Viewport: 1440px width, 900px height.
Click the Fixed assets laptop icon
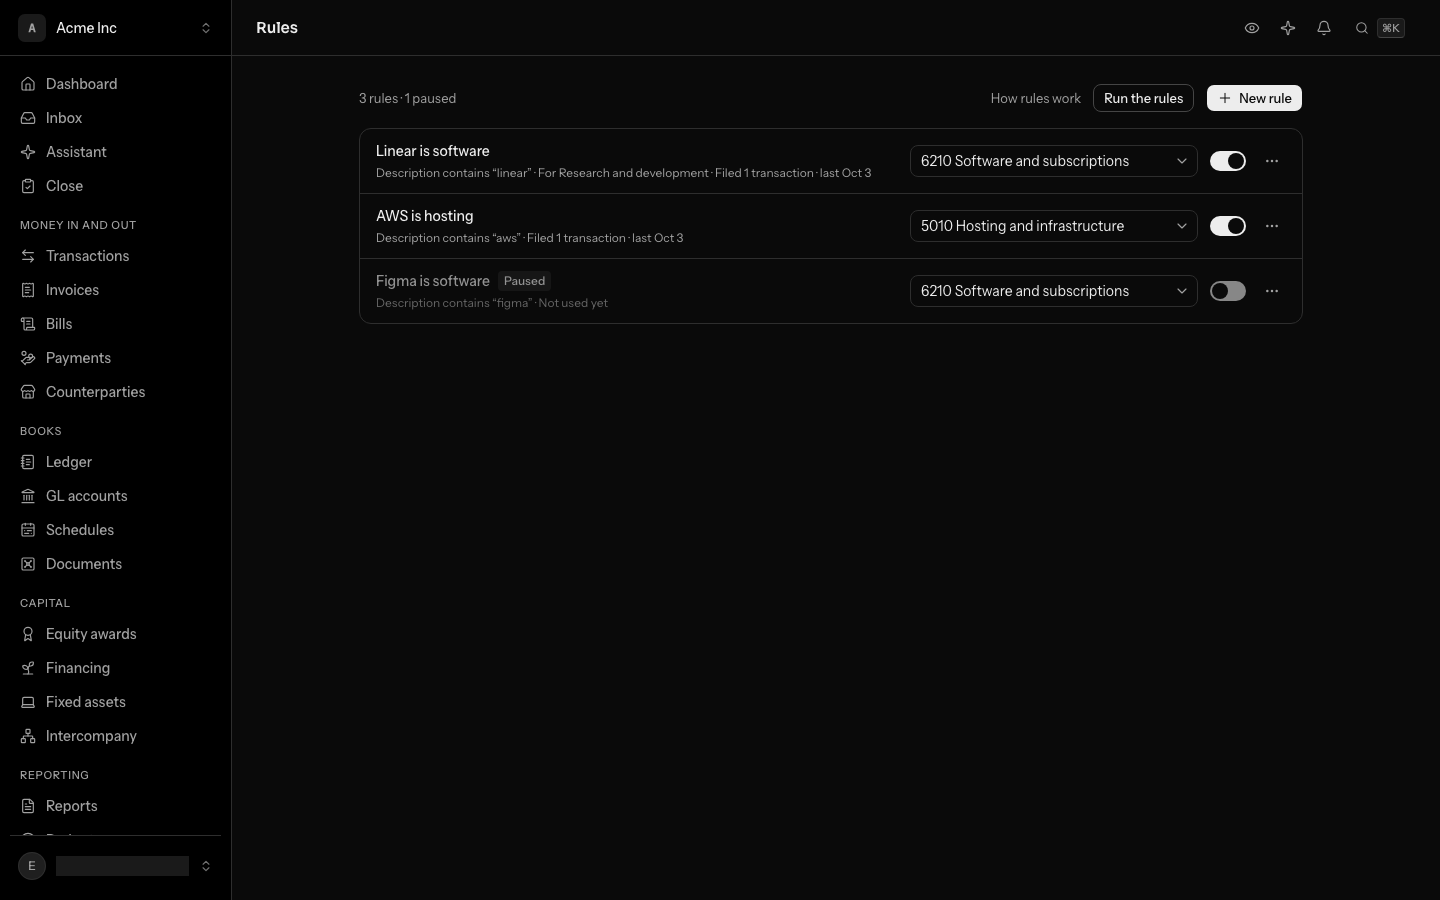point(28,702)
